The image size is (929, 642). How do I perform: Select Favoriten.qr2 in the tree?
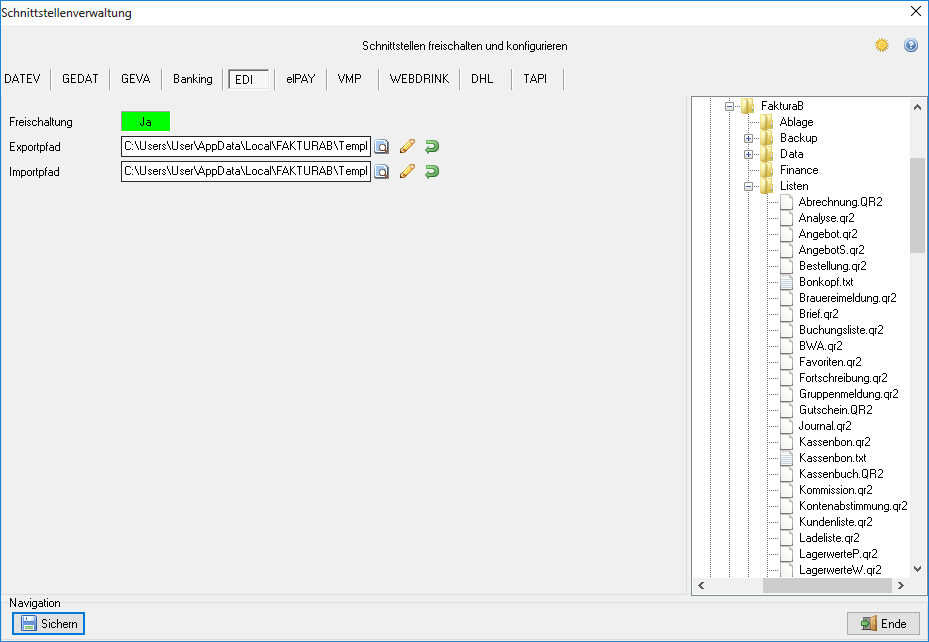point(830,362)
